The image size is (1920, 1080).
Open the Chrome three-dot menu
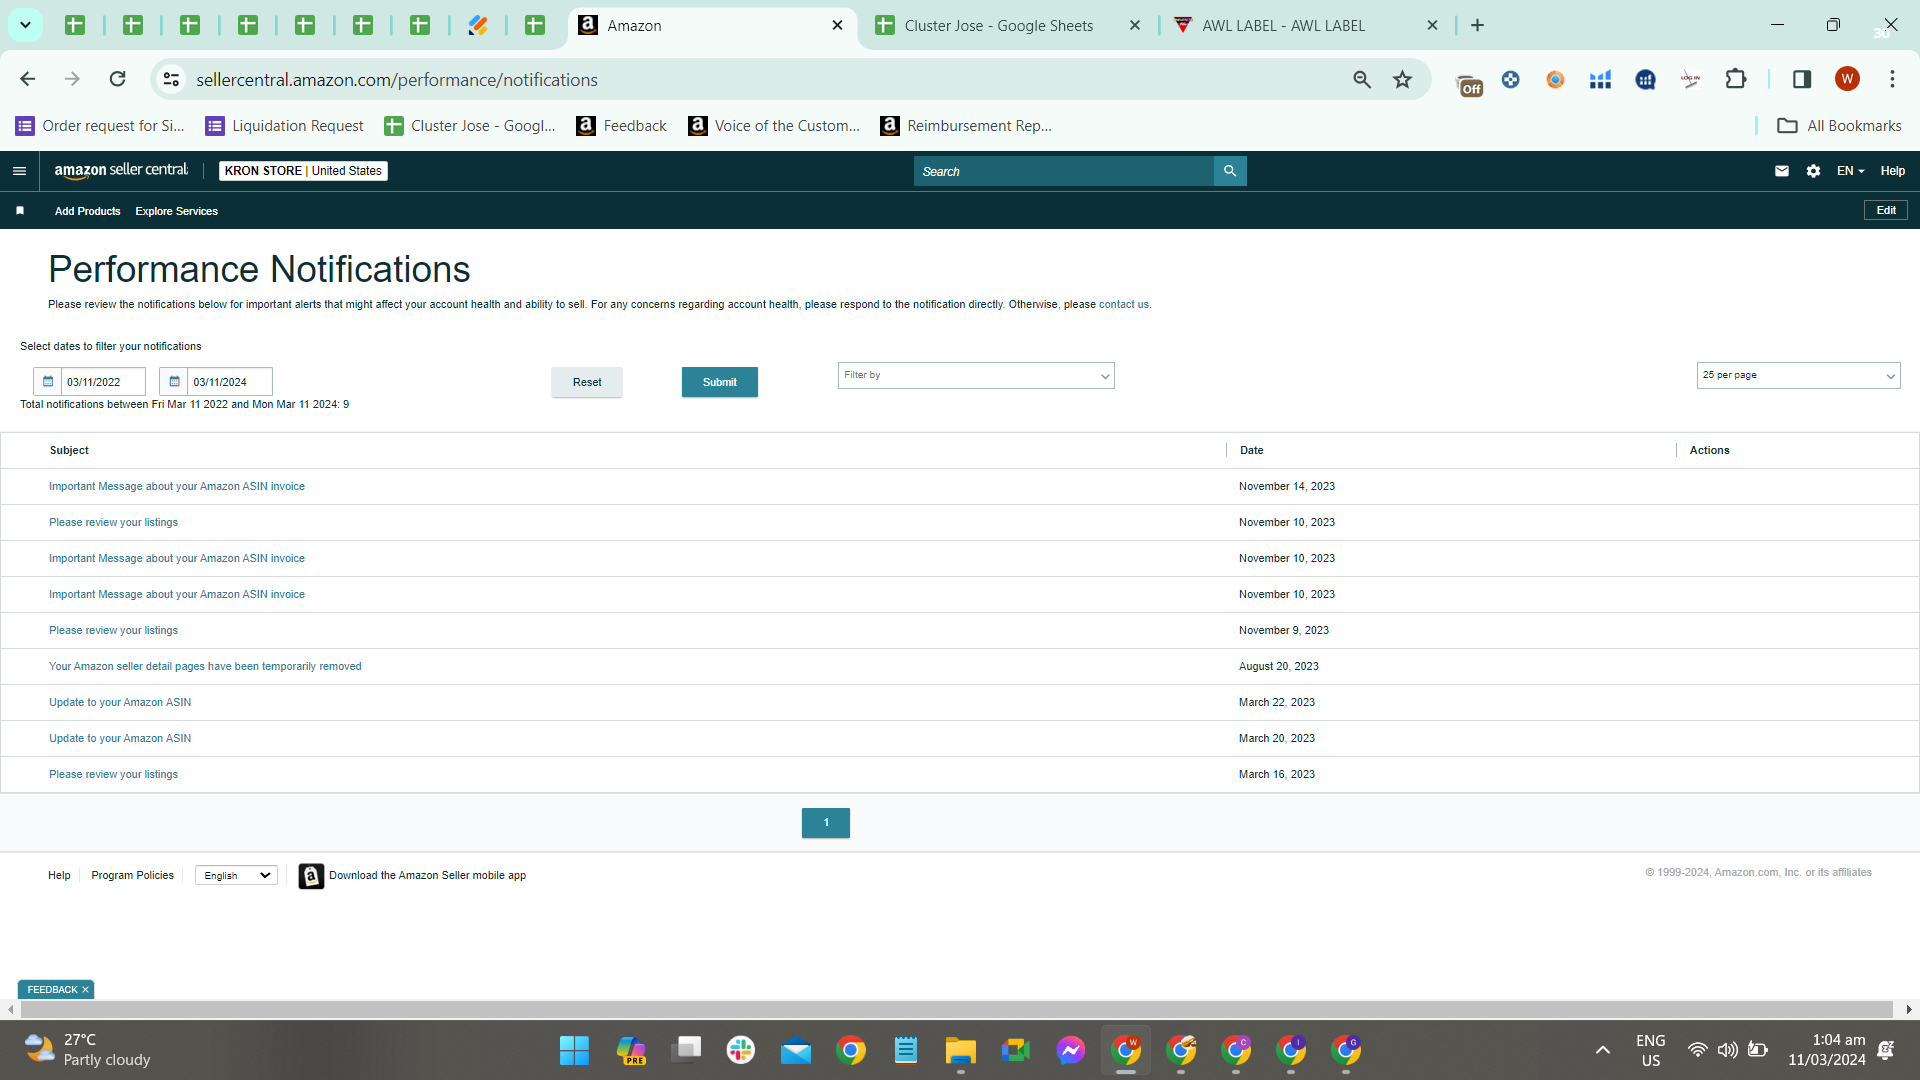[x=1892, y=79]
